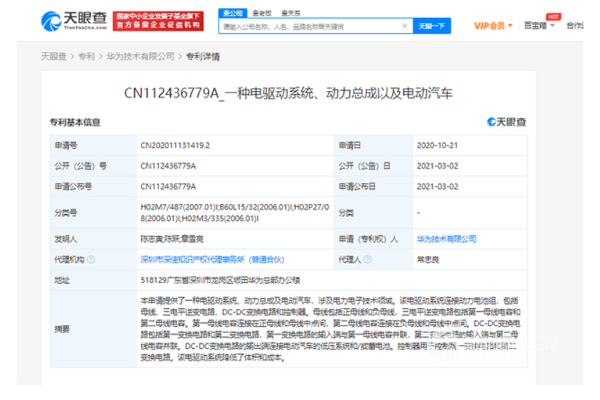
Task: Open the 深圳市 agency link in 代理机构 row
Action: coord(212,260)
